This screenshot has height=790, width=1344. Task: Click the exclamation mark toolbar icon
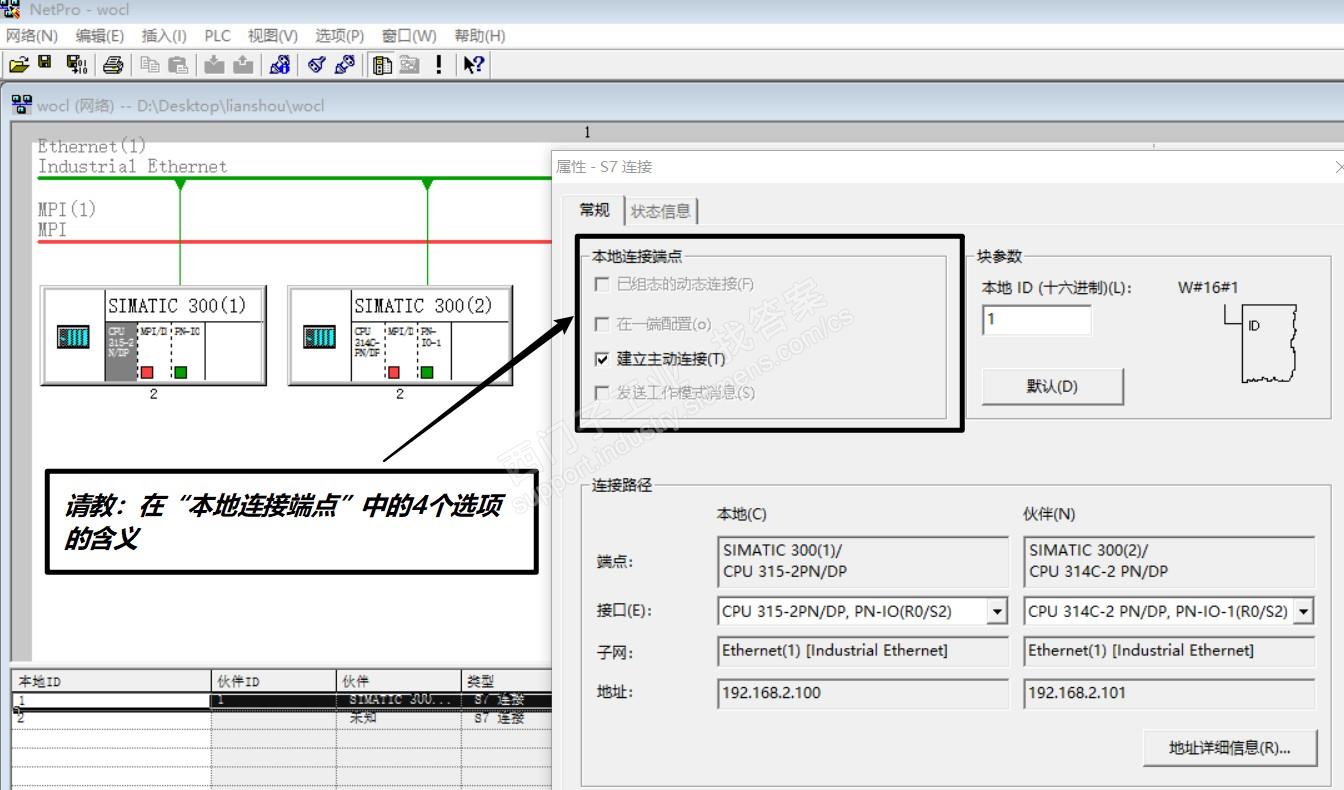click(x=438, y=65)
